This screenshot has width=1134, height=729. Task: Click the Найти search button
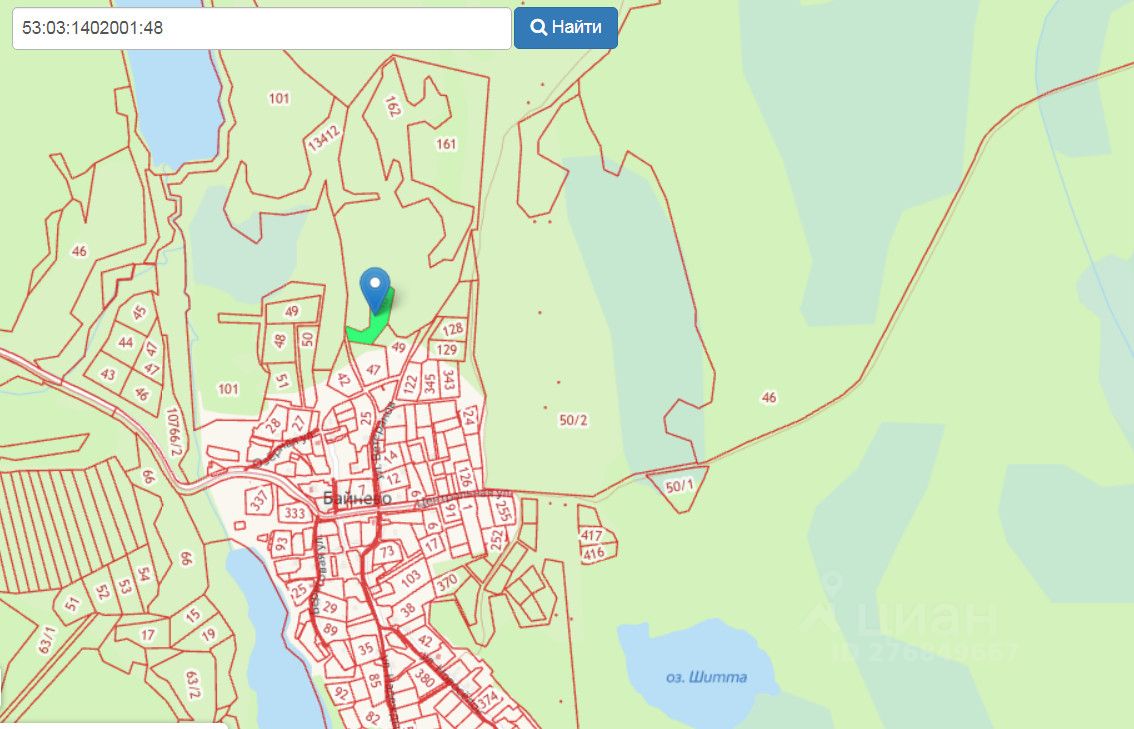[566, 27]
